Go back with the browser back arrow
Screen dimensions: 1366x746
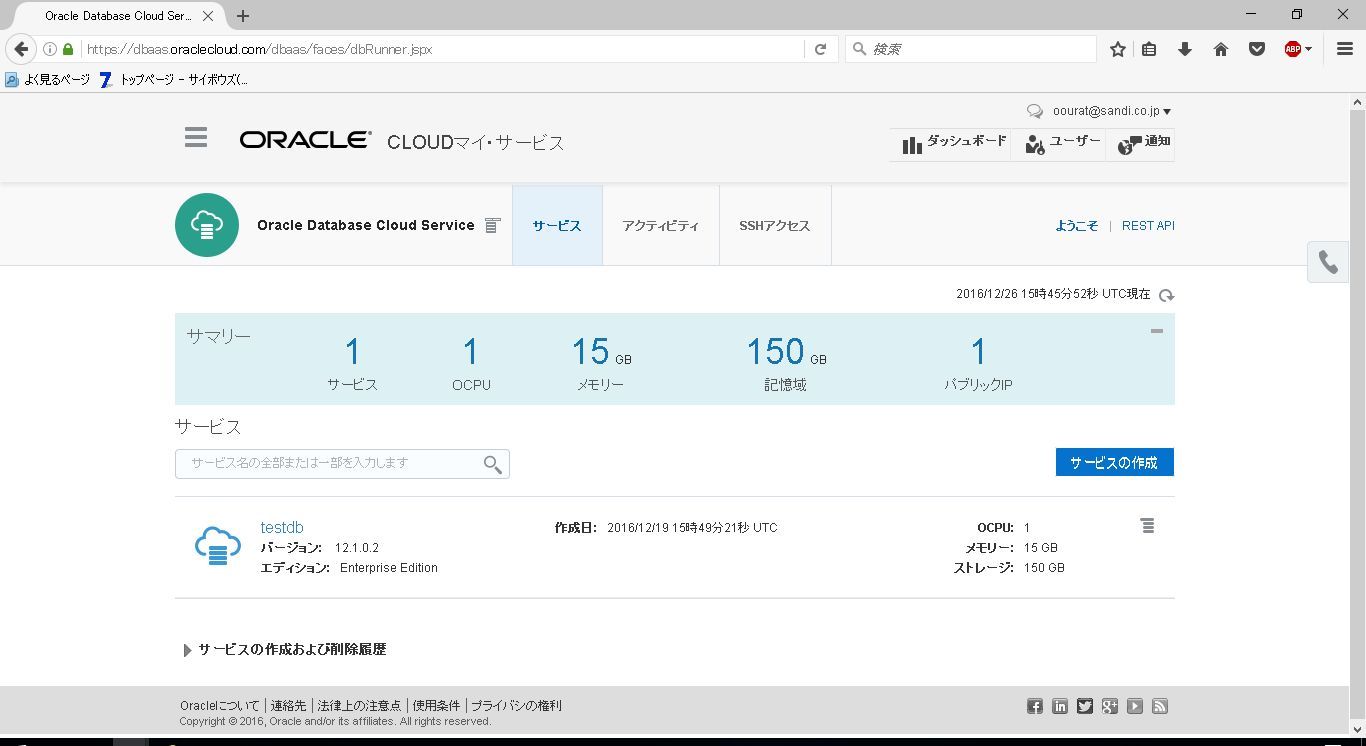(22, 49)
